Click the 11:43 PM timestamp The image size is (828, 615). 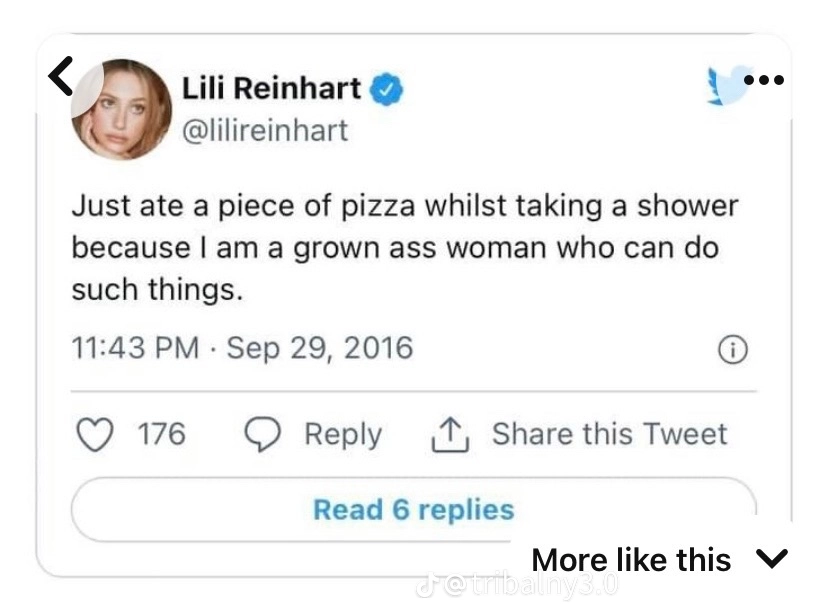(x=134, y=348)
